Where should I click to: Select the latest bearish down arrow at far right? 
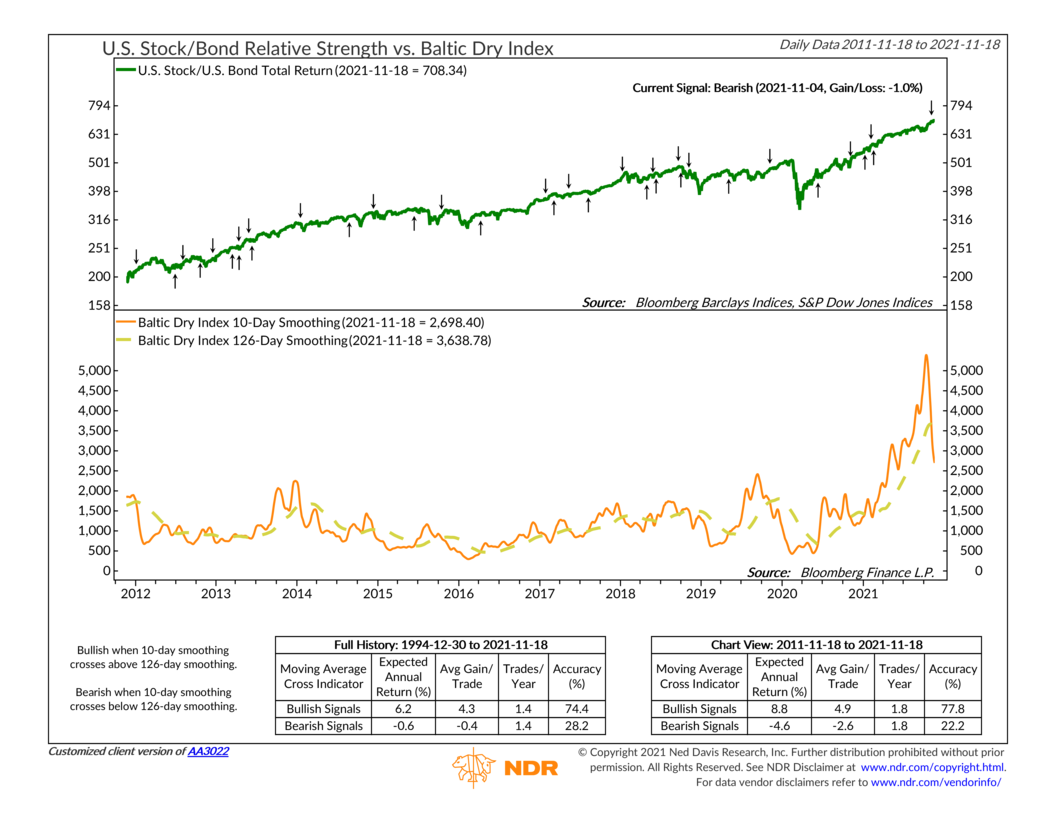coord(931,106)
